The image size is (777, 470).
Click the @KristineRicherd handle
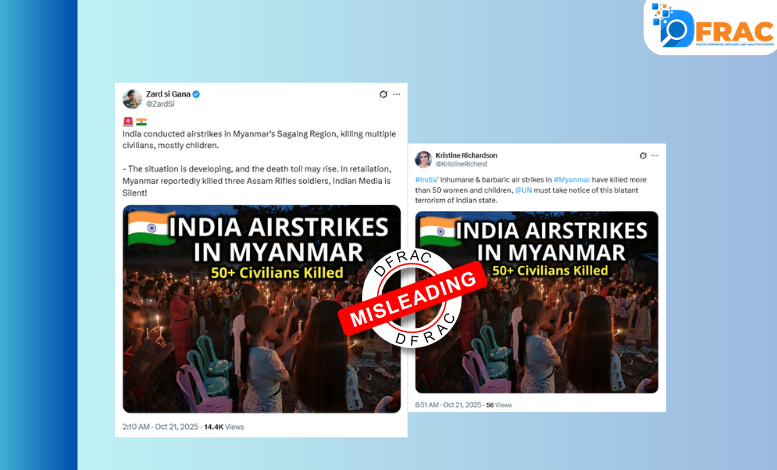click(461, 164)
